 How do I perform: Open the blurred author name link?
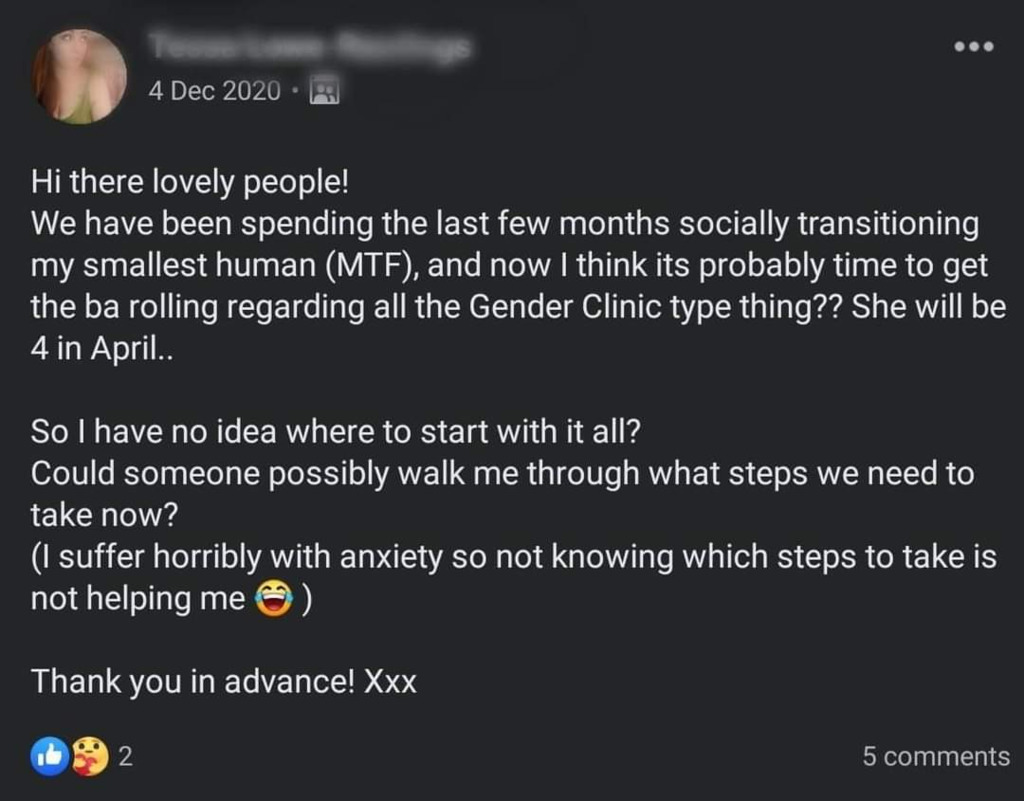[310, 45]
